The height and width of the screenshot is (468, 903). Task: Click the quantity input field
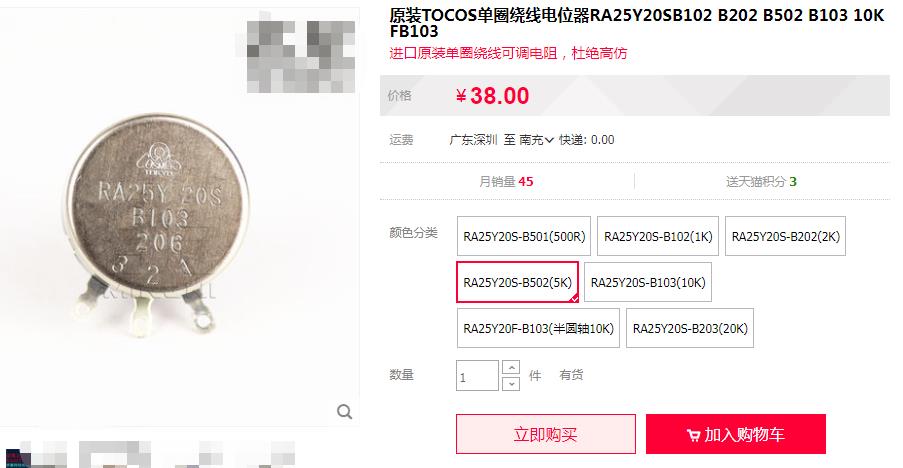click(x=477, y=375)
